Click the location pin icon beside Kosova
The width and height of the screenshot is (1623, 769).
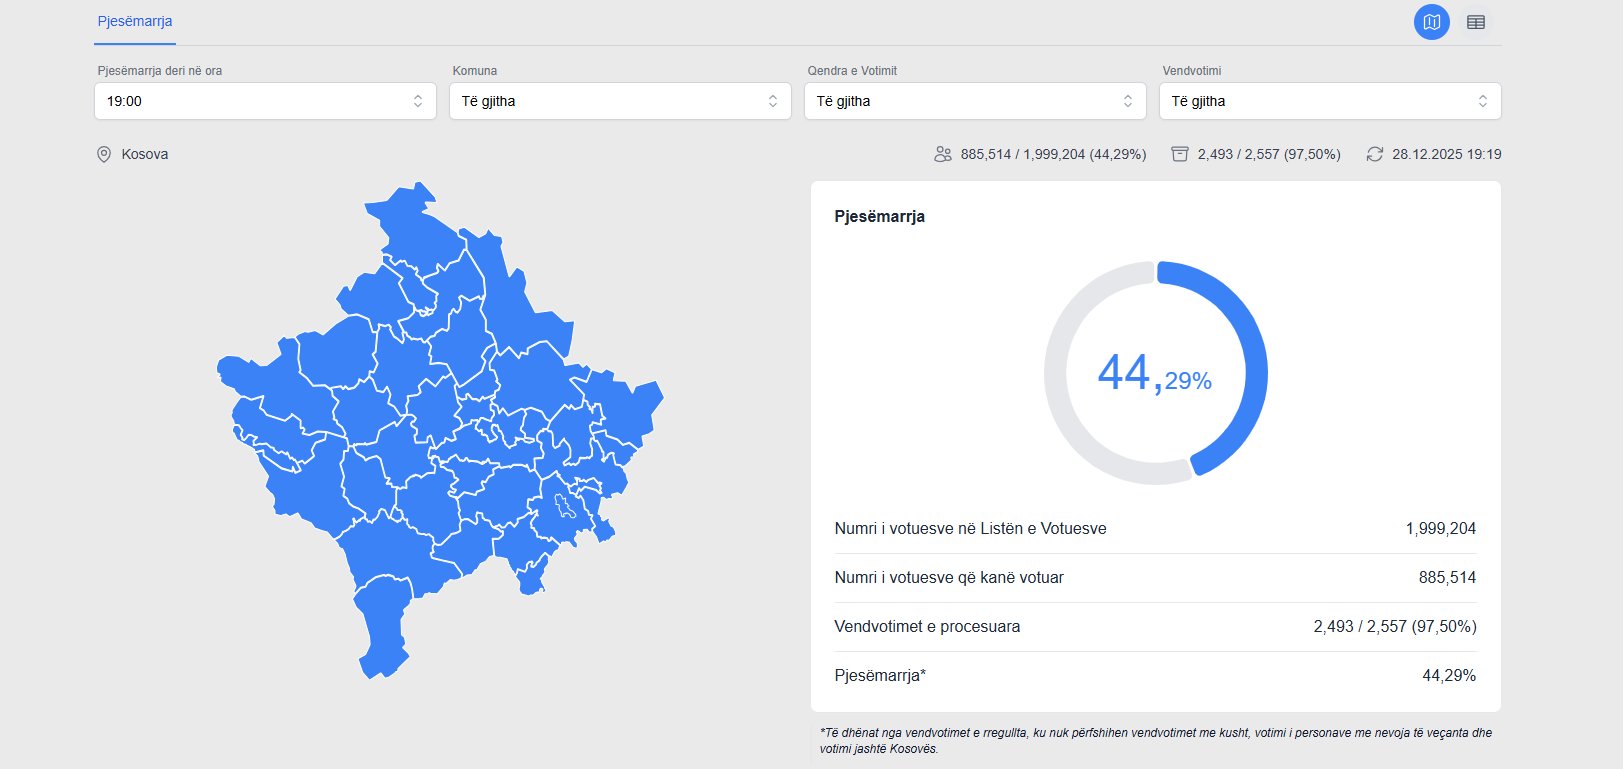point(103,154)
